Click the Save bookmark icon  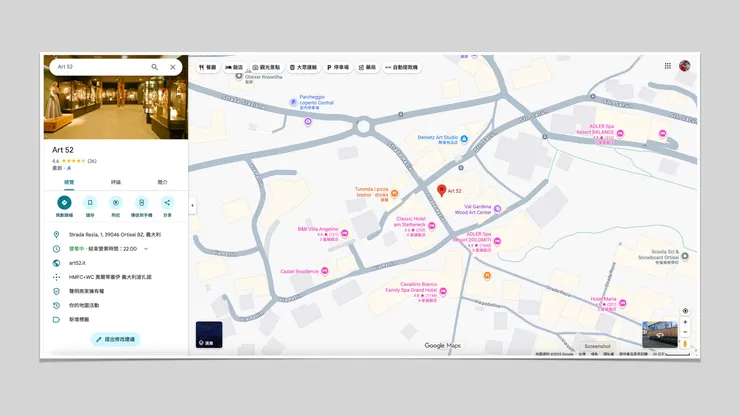pos(90,203)
